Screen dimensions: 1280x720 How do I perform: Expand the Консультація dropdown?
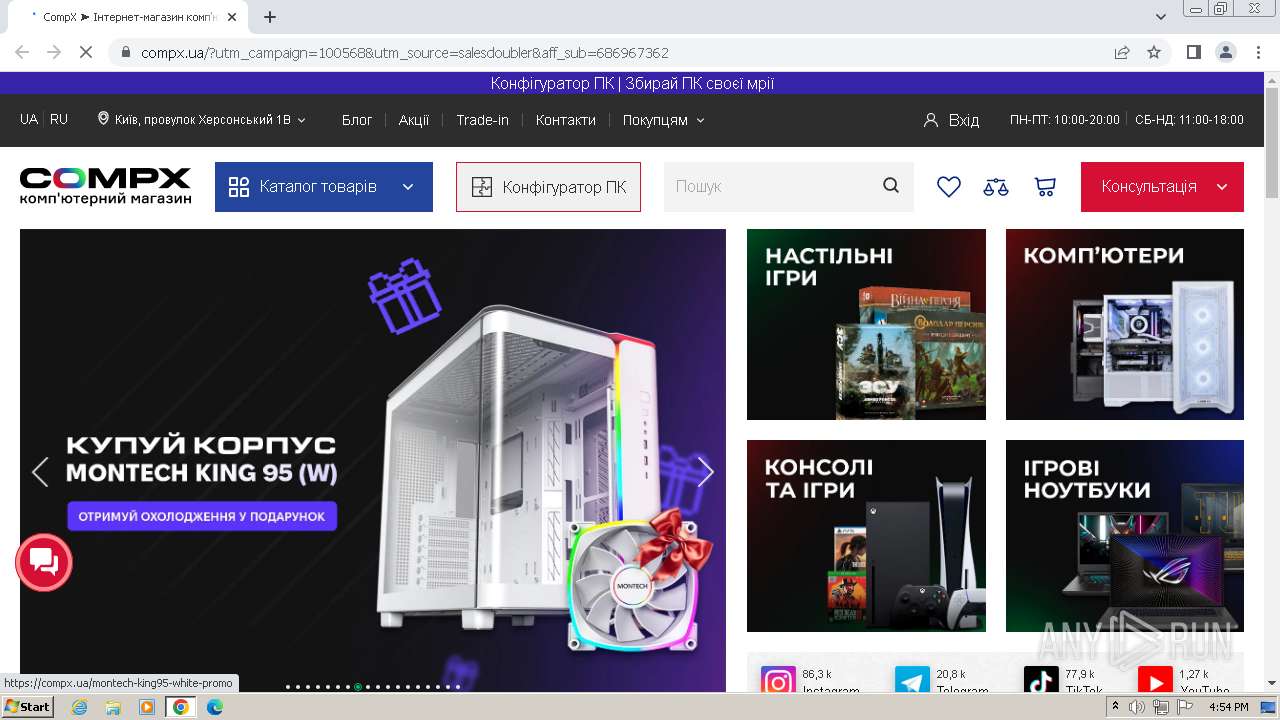1162,187
